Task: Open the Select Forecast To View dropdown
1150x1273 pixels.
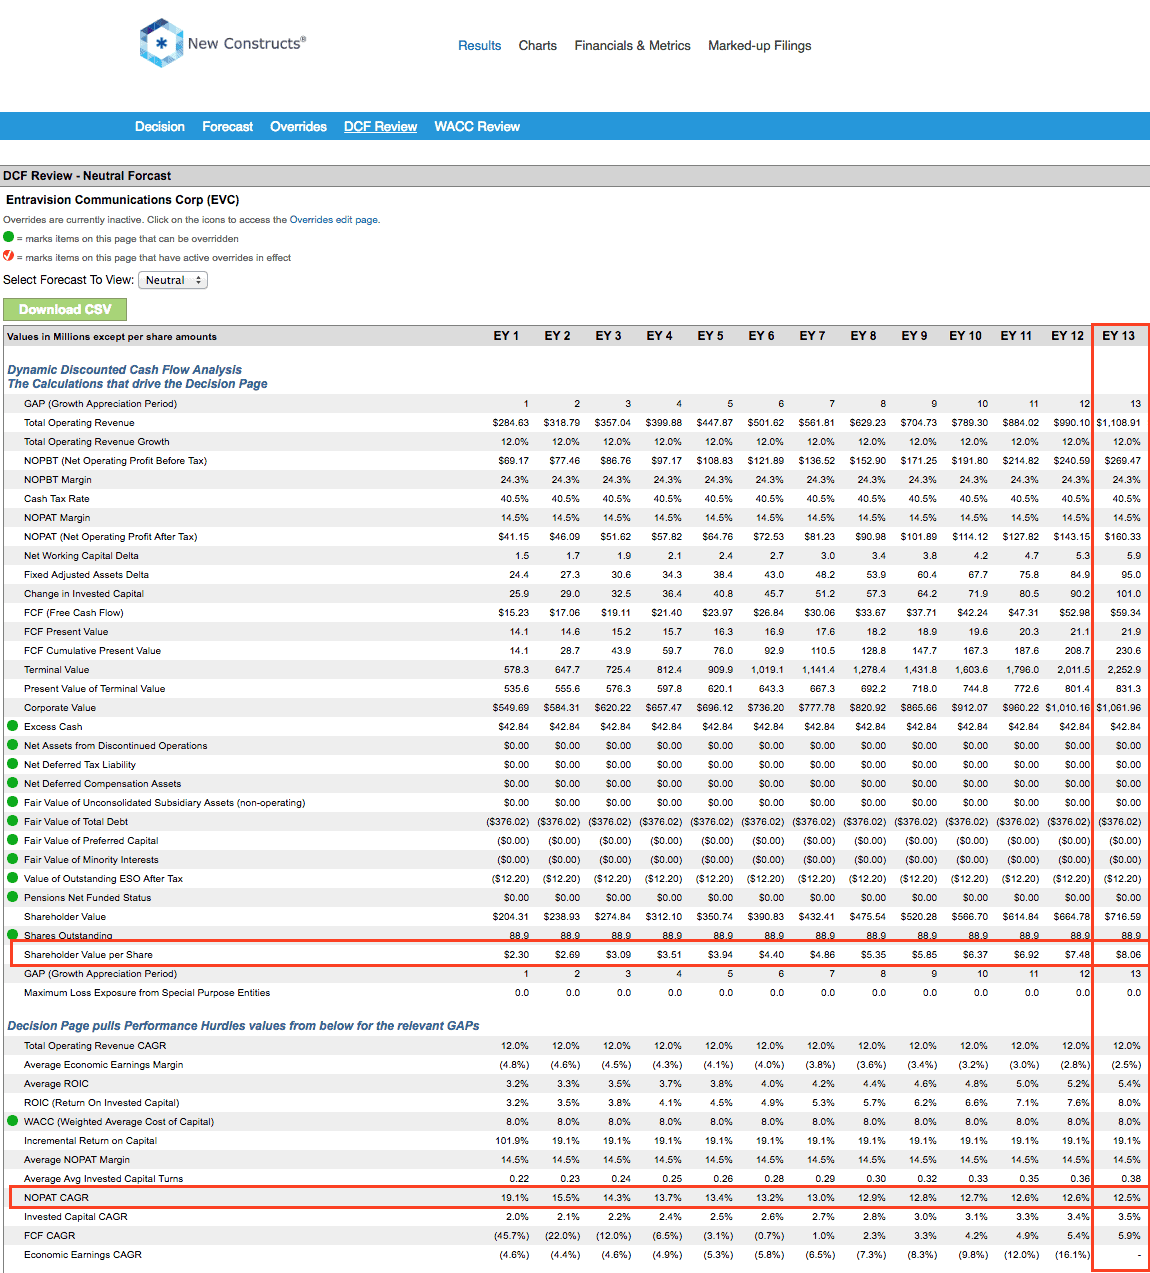Action: 173,280
